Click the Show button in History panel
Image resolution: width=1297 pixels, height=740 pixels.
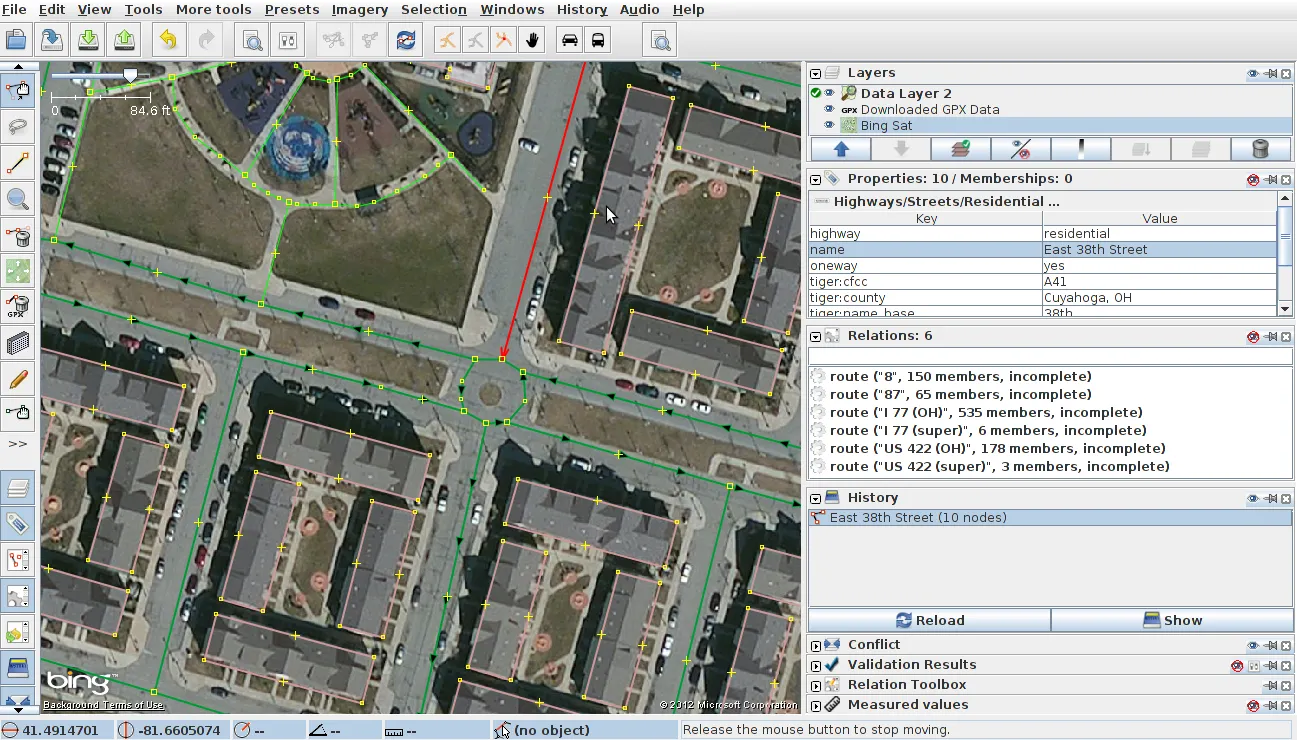(x=1172, y=619)
